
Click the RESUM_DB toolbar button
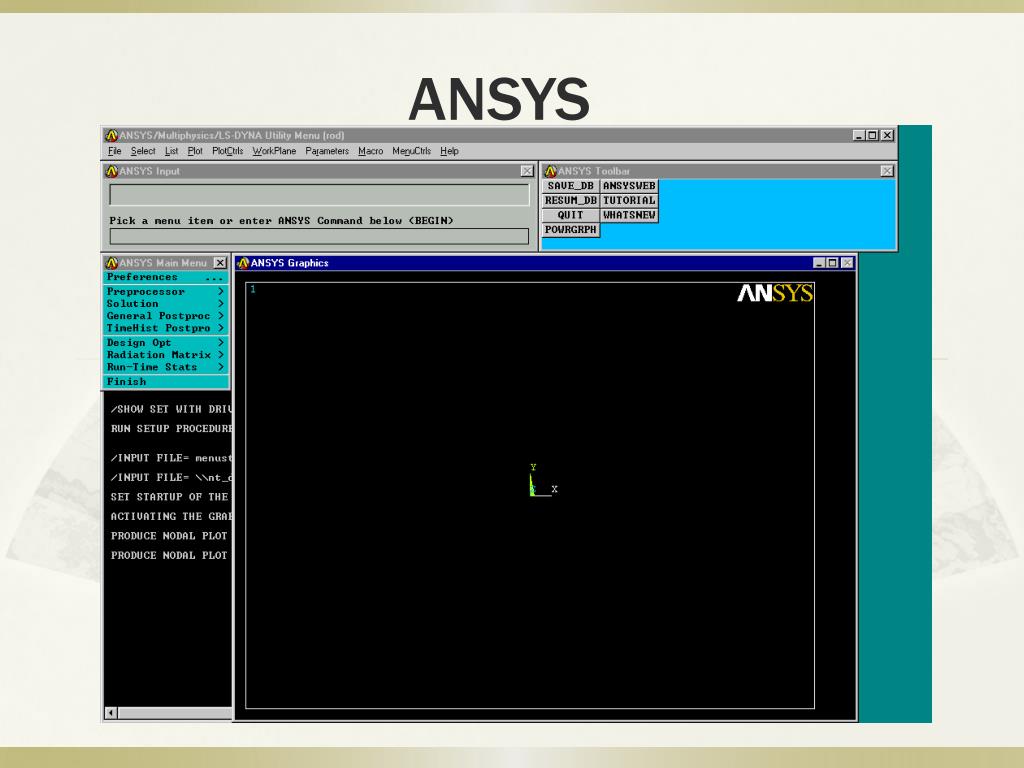pos(571,200)
